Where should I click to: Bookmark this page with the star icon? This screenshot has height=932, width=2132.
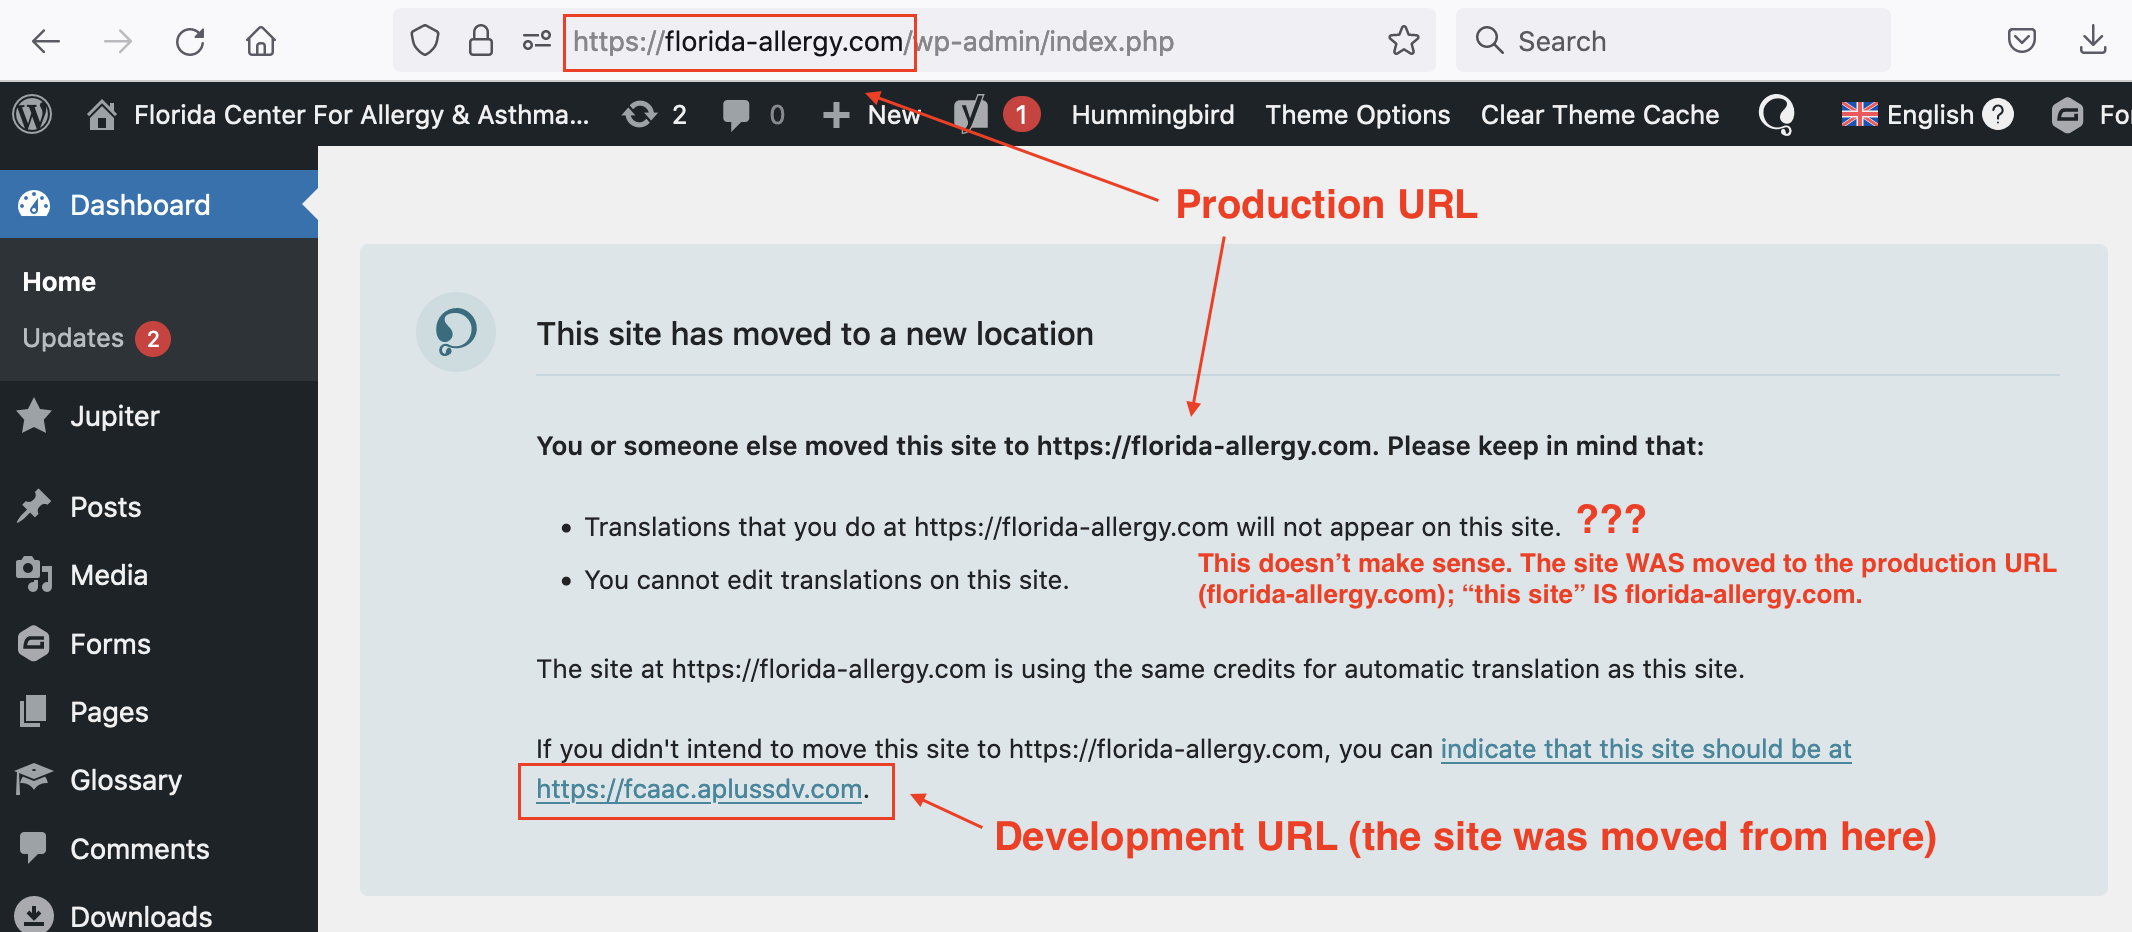coord(1404,41)
